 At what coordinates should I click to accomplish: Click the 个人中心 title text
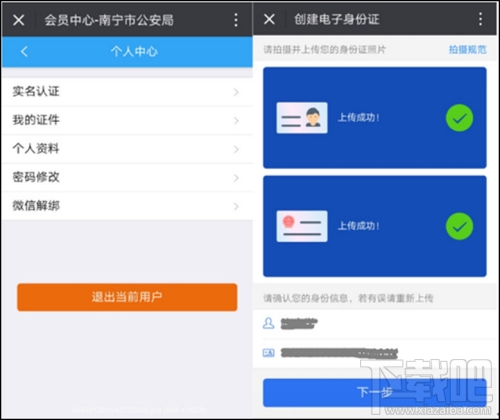point(134,51)
